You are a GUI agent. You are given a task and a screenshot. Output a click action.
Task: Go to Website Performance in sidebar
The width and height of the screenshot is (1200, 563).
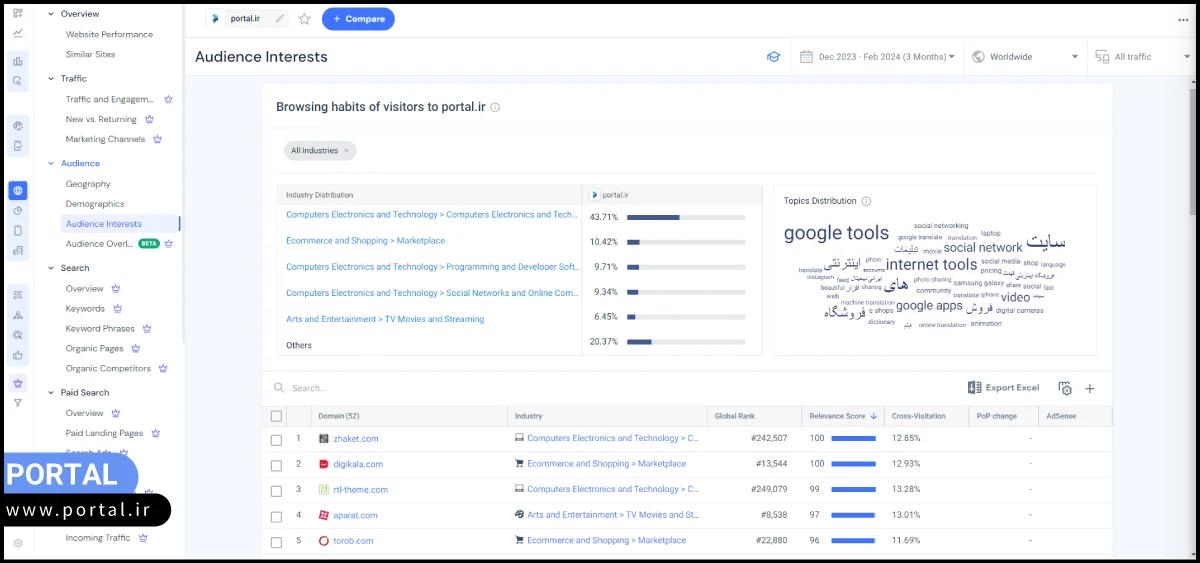[x=109, y=34]
